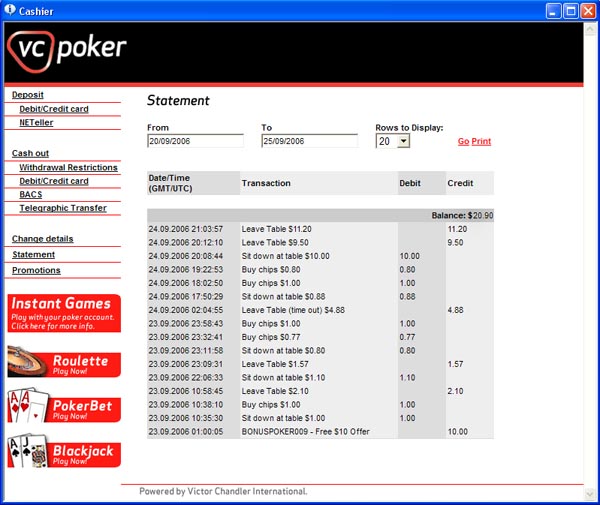
Task: Click the From date field
Action: coord(195,141)
